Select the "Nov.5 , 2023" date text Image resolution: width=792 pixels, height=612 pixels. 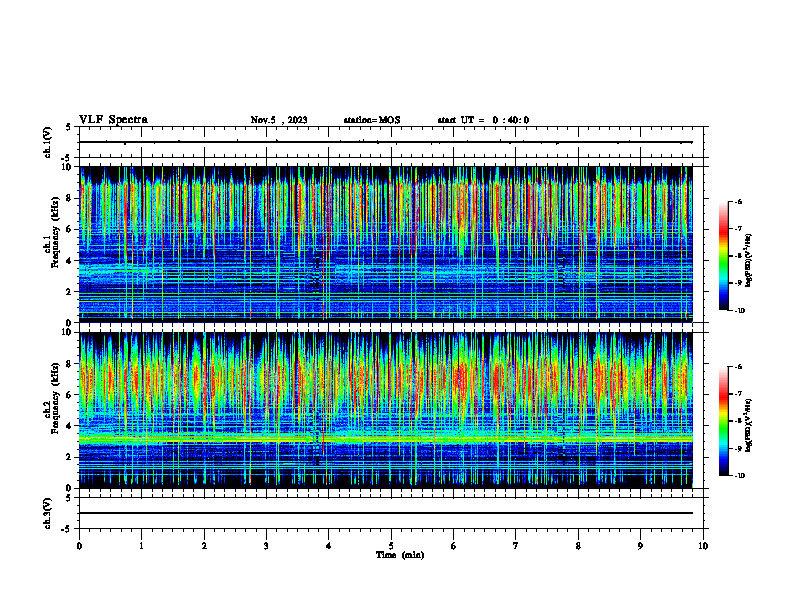[x=279, y=120]
